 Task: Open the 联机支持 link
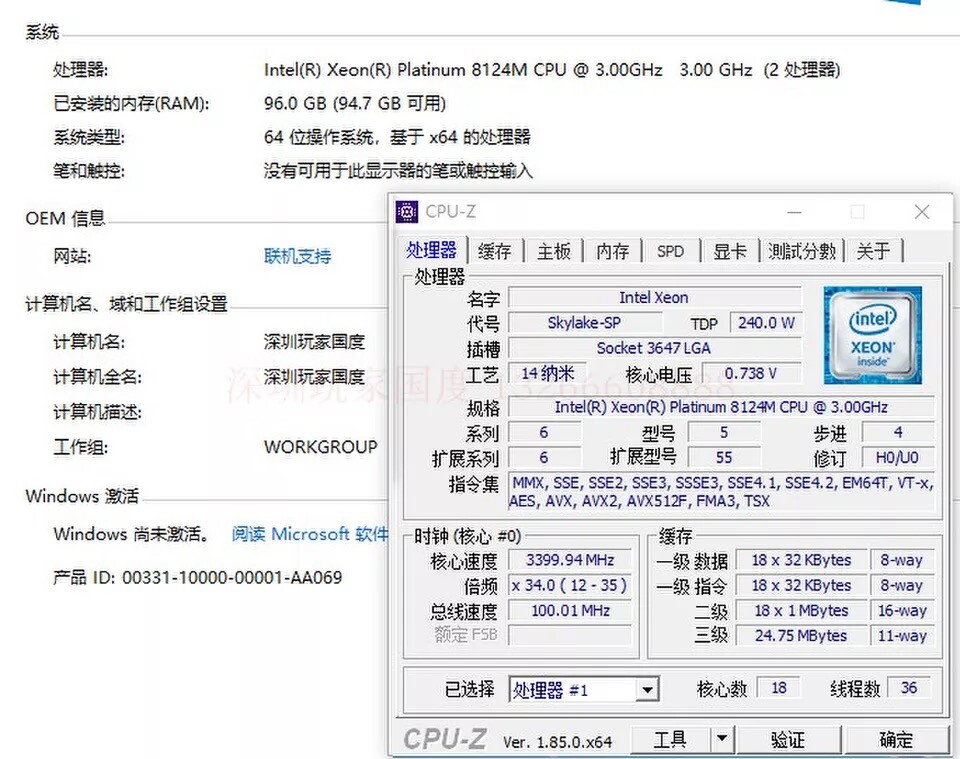pyautogui.click(x=298, y=256)
